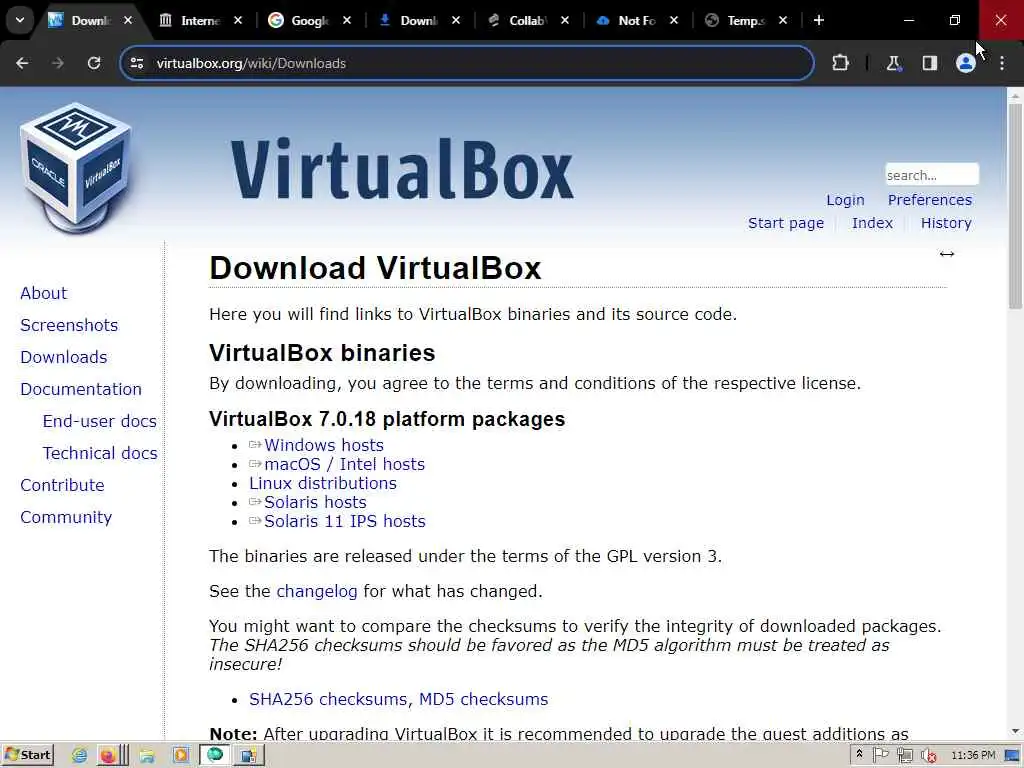Open Documentation in sidebar

pos(81,389)
